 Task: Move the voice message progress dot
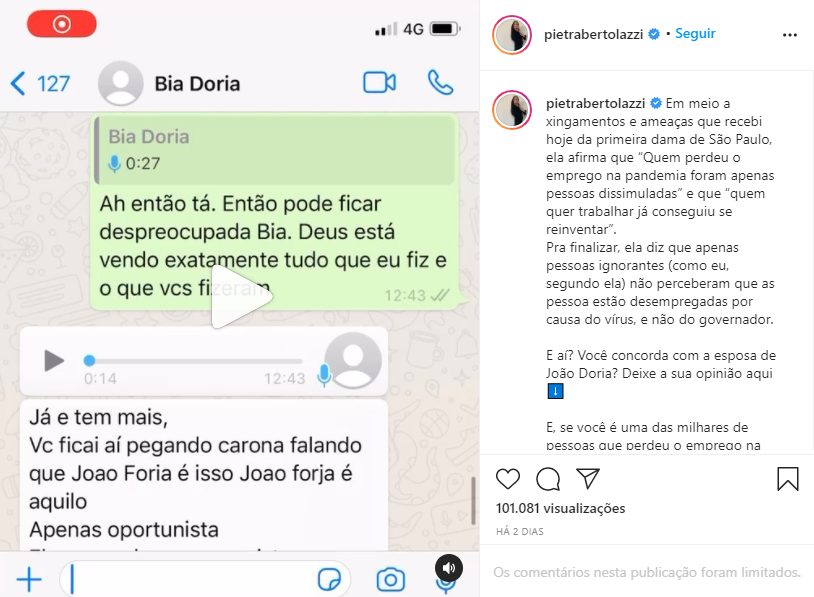(x=89, y=360)
